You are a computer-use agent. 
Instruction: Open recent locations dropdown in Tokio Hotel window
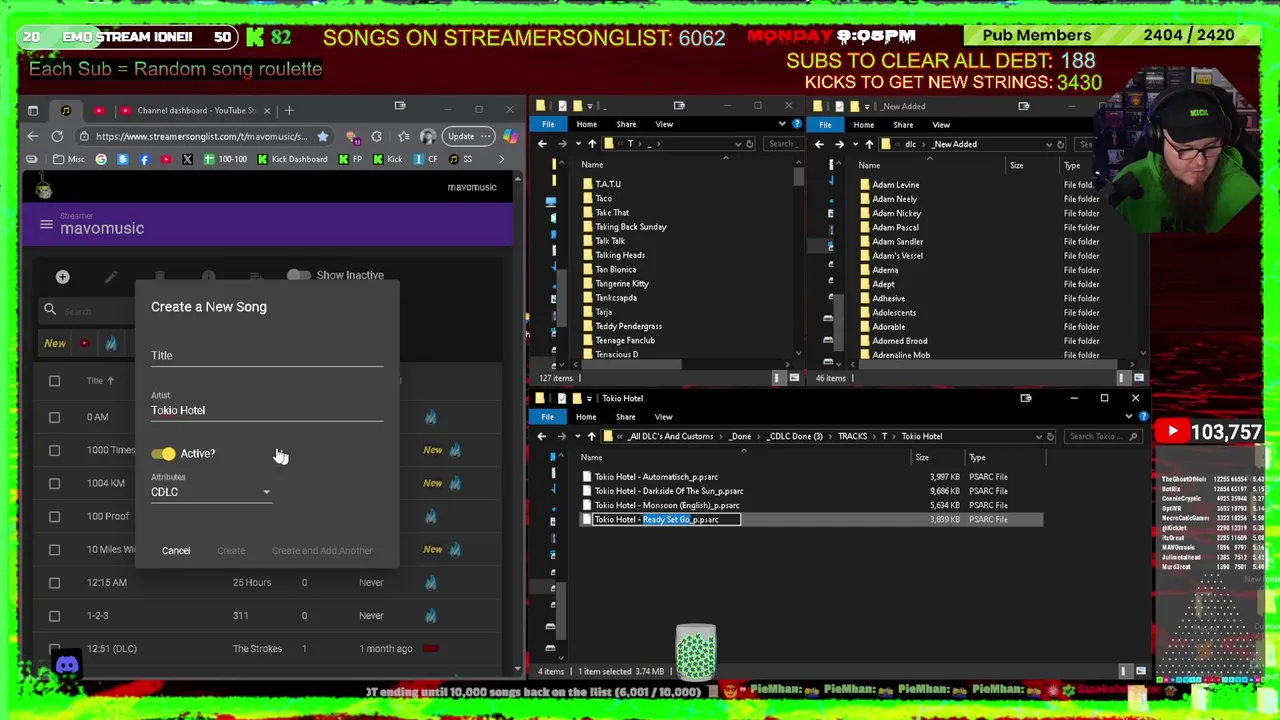[578, 436]
